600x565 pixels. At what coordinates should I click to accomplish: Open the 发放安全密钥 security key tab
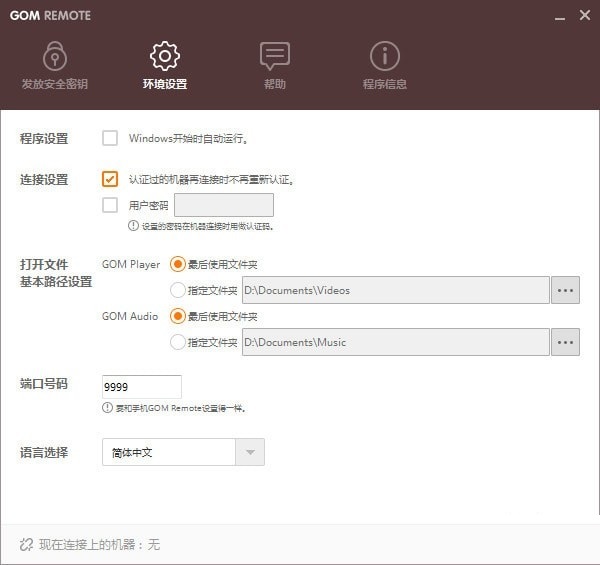(55, 66)
